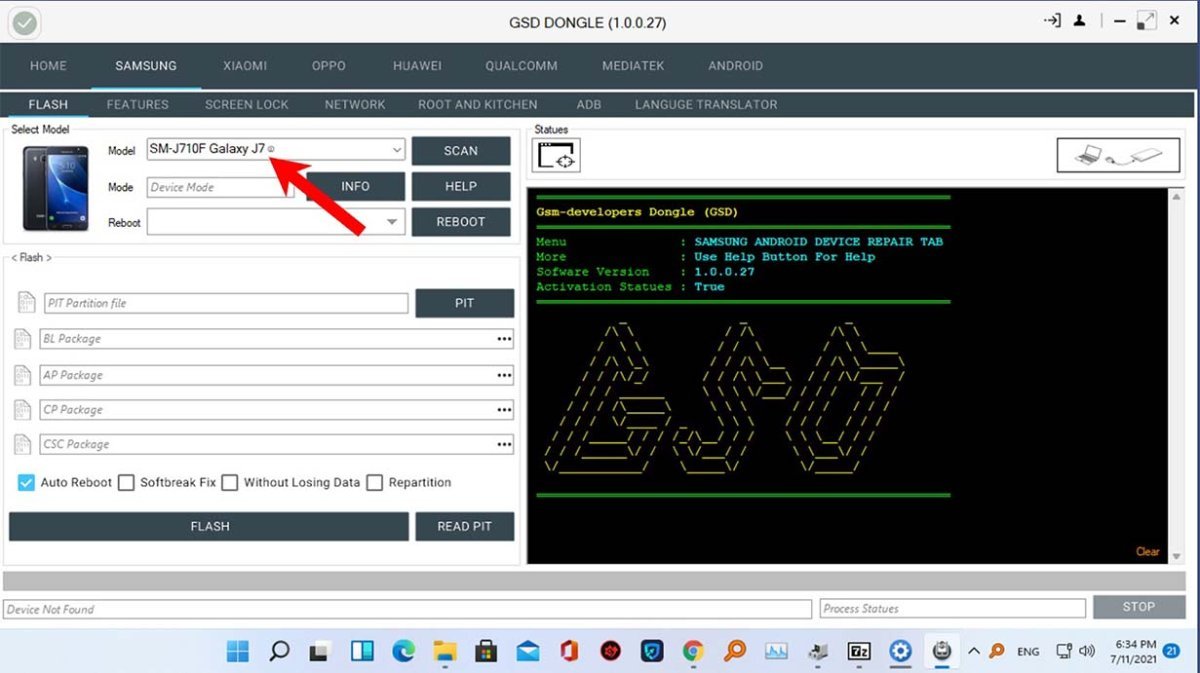Open the ADB sub-tab
This screenshot has height=673, width=1200.
(x=589, y=104)
